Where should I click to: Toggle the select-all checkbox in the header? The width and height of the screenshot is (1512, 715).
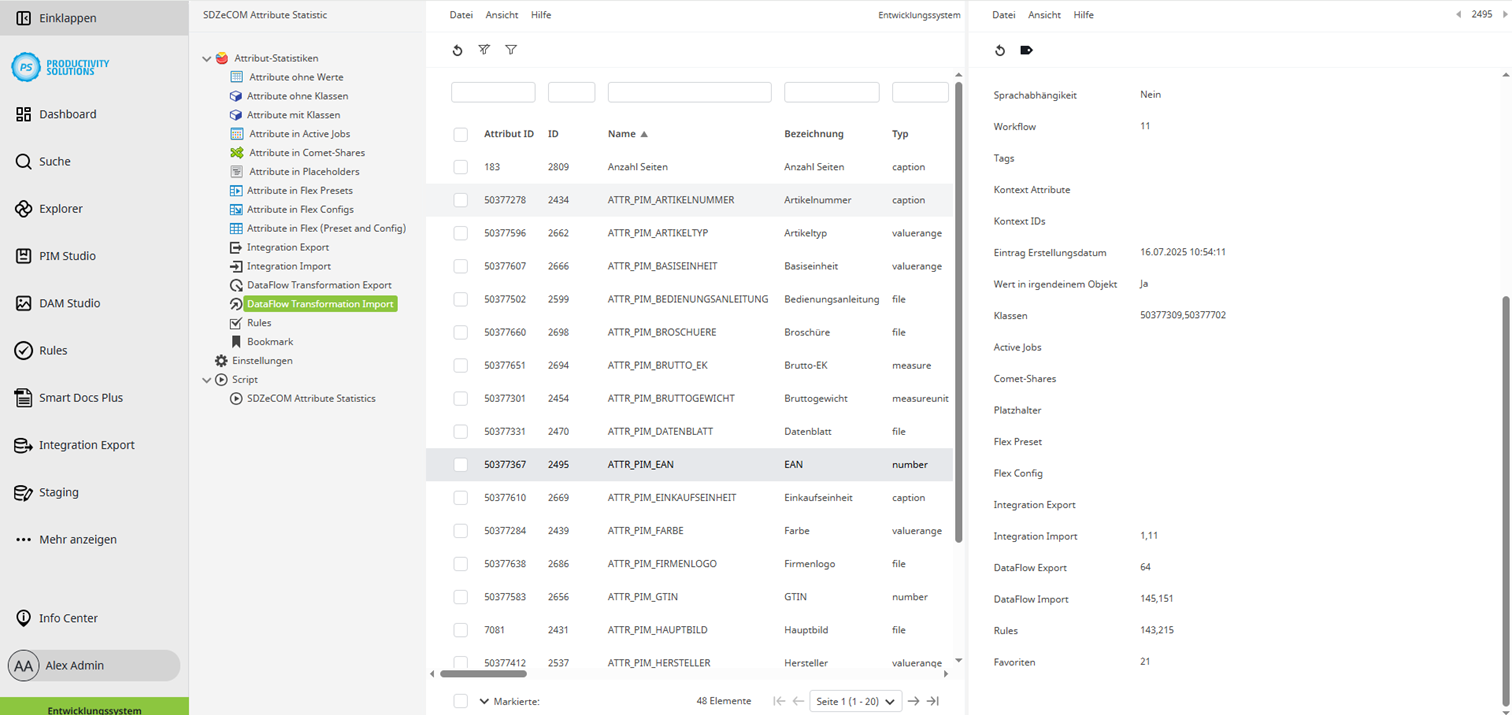[461, 133]
